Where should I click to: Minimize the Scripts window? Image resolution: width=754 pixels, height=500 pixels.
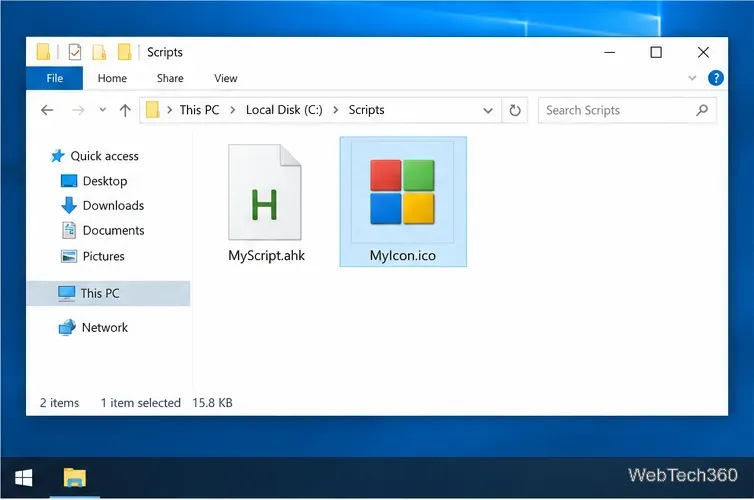coord(609,52)
